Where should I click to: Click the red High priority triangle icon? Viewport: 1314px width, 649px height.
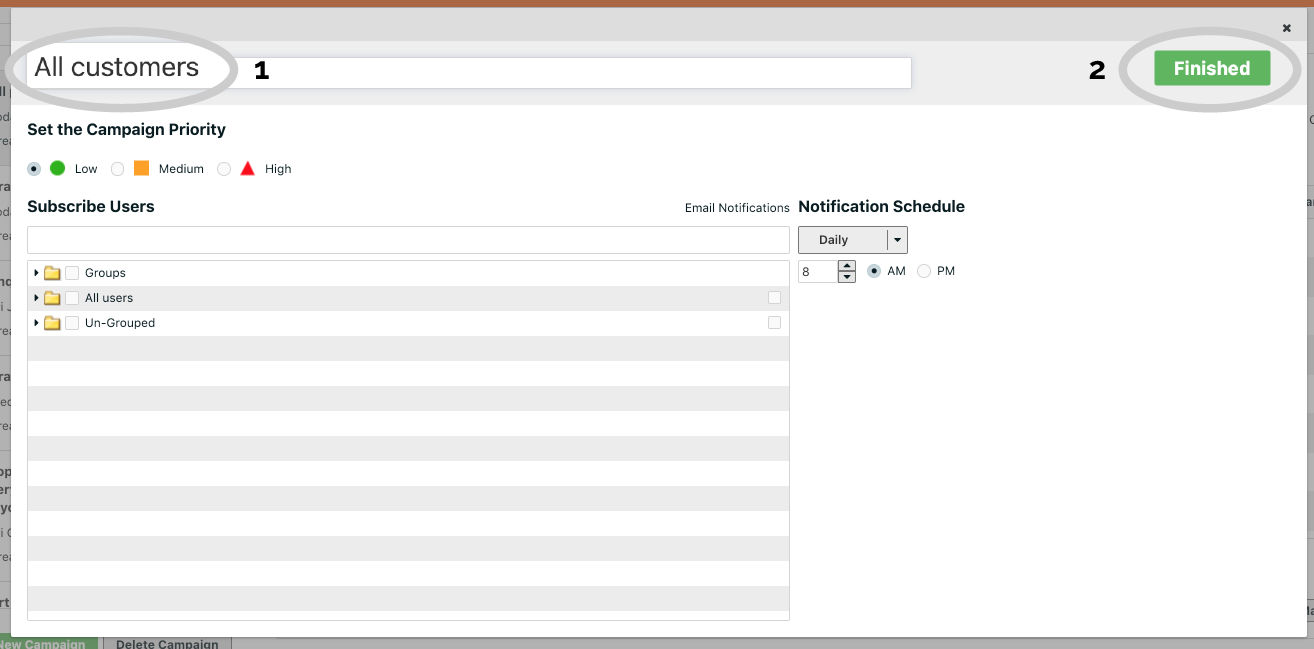click(x=248, y=168)
